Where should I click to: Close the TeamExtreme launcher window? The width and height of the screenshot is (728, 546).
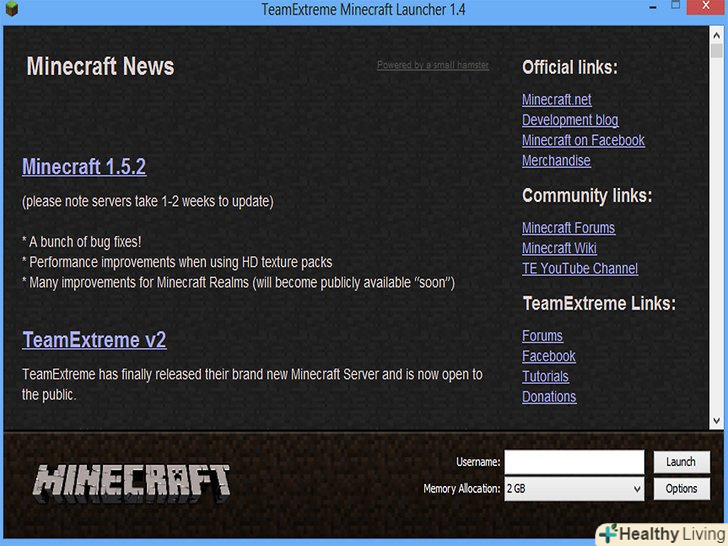coord(706,6)
